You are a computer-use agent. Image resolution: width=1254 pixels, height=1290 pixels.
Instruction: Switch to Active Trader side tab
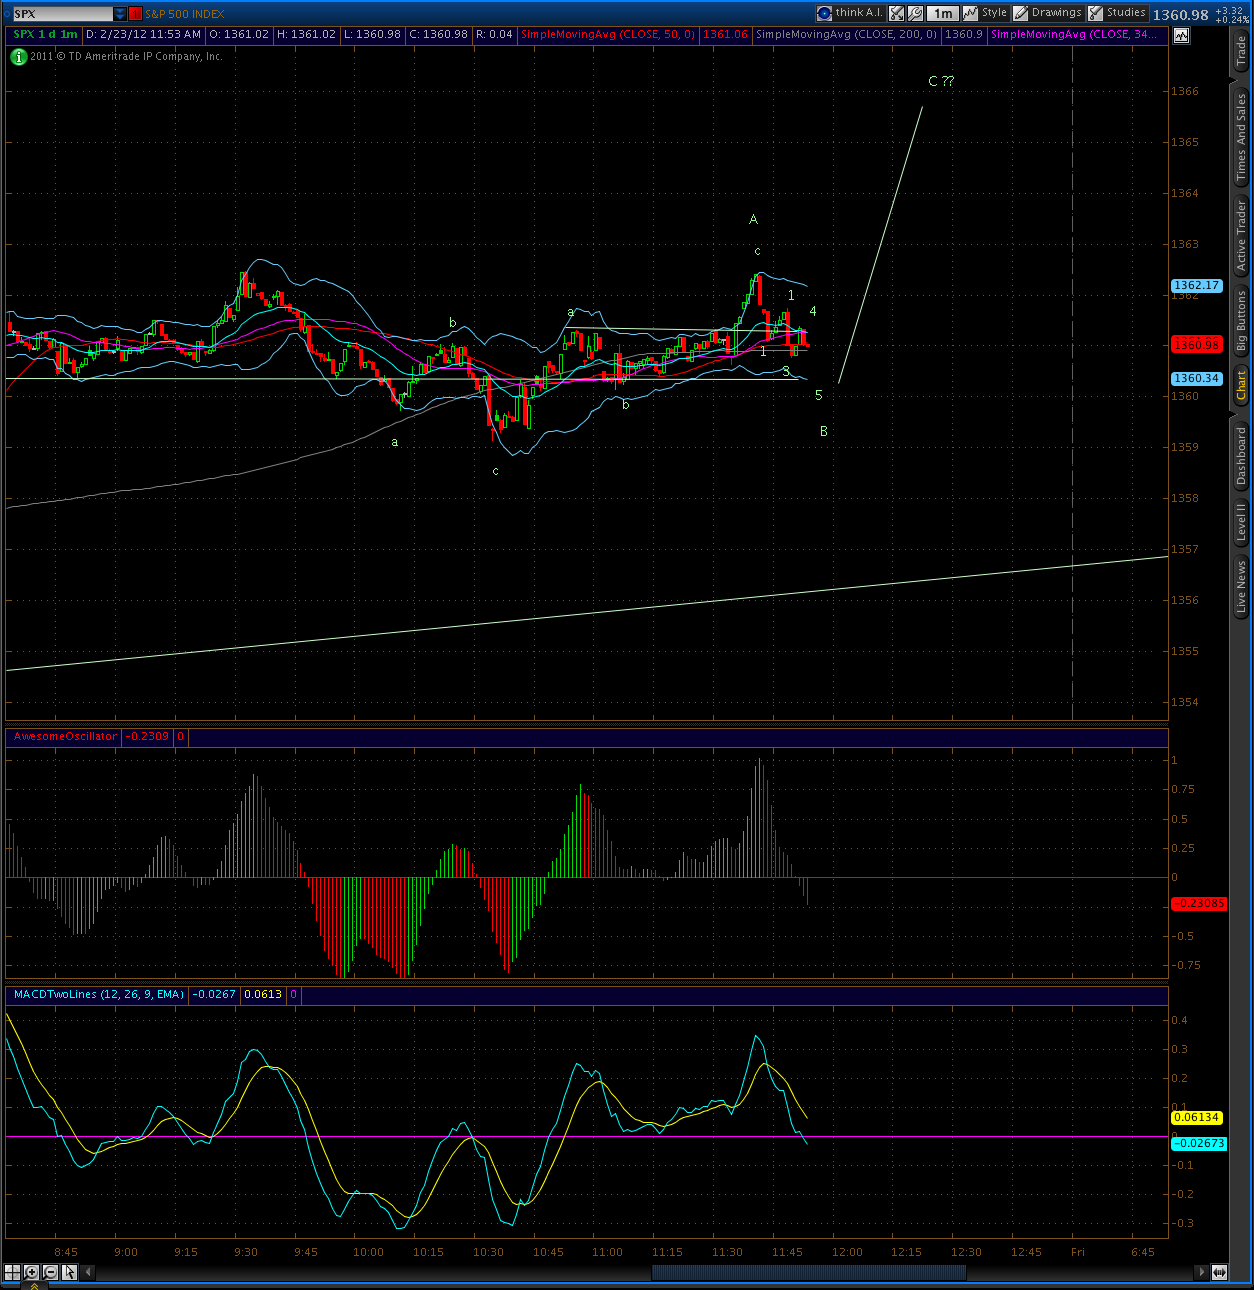(x=1241, y=237)
